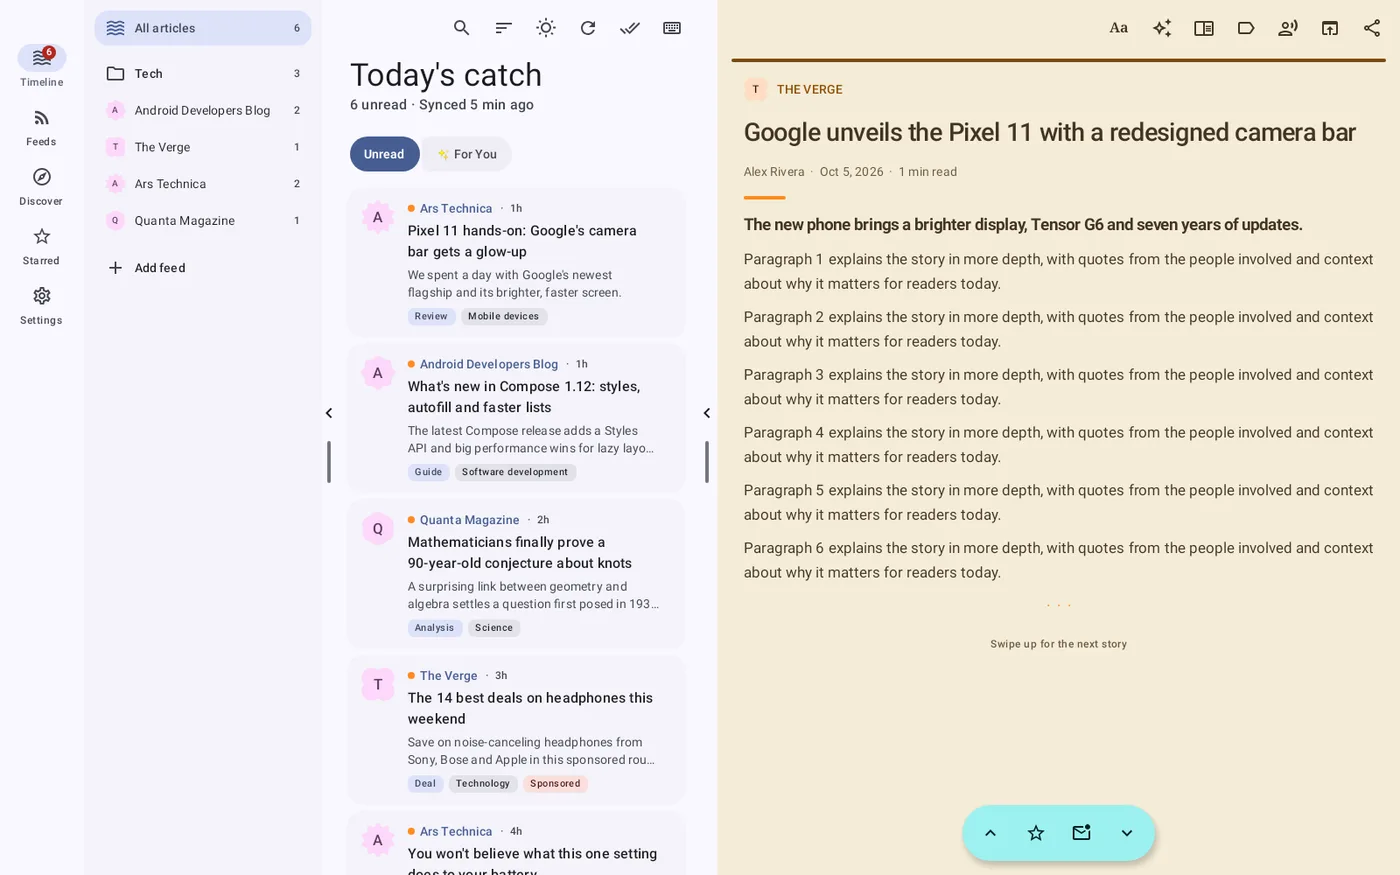The image size is (1400, 875).
Task: Click the reading progress bar atop the article
Action: [x=1058, y=60]
